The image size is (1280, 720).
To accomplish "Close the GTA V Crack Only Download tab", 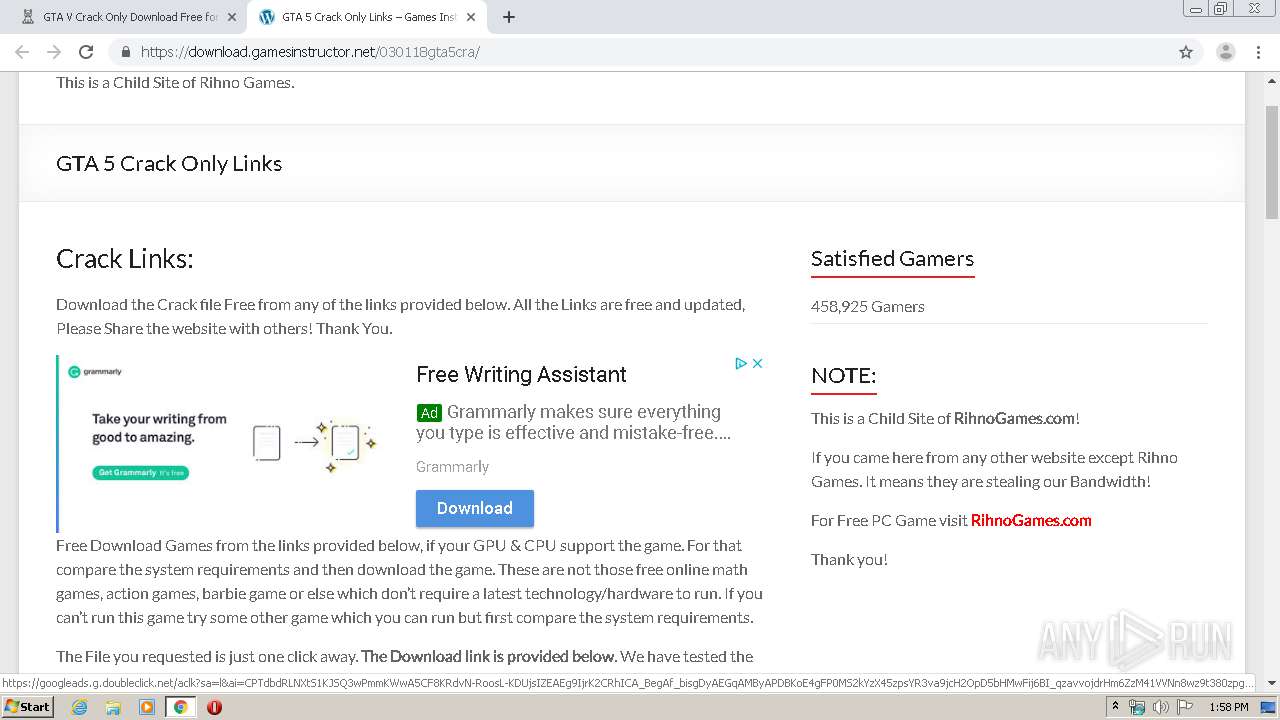I will (232, 17).
